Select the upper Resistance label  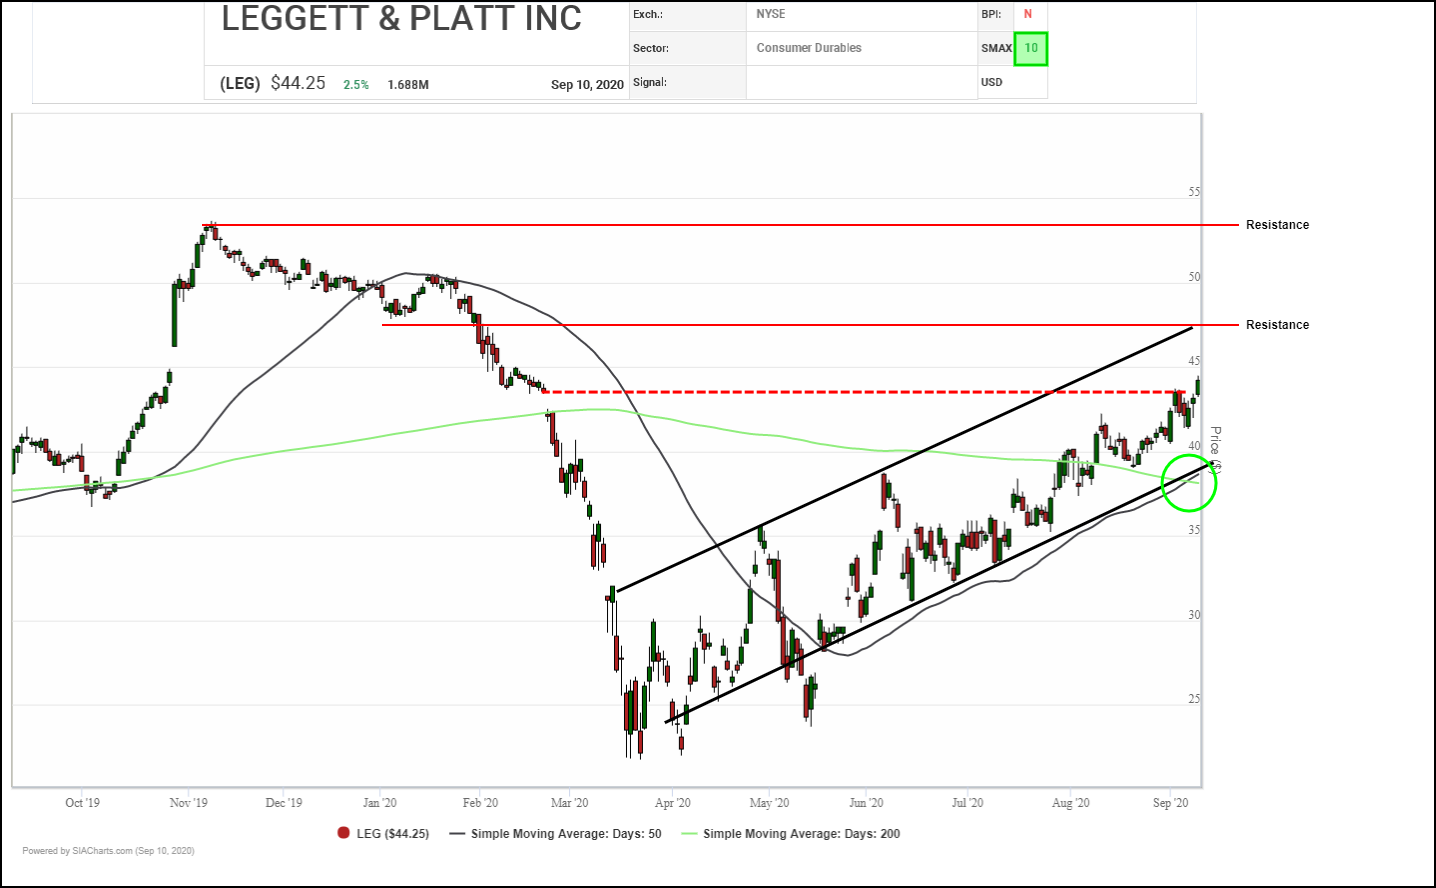click(x=1277, y=225)
